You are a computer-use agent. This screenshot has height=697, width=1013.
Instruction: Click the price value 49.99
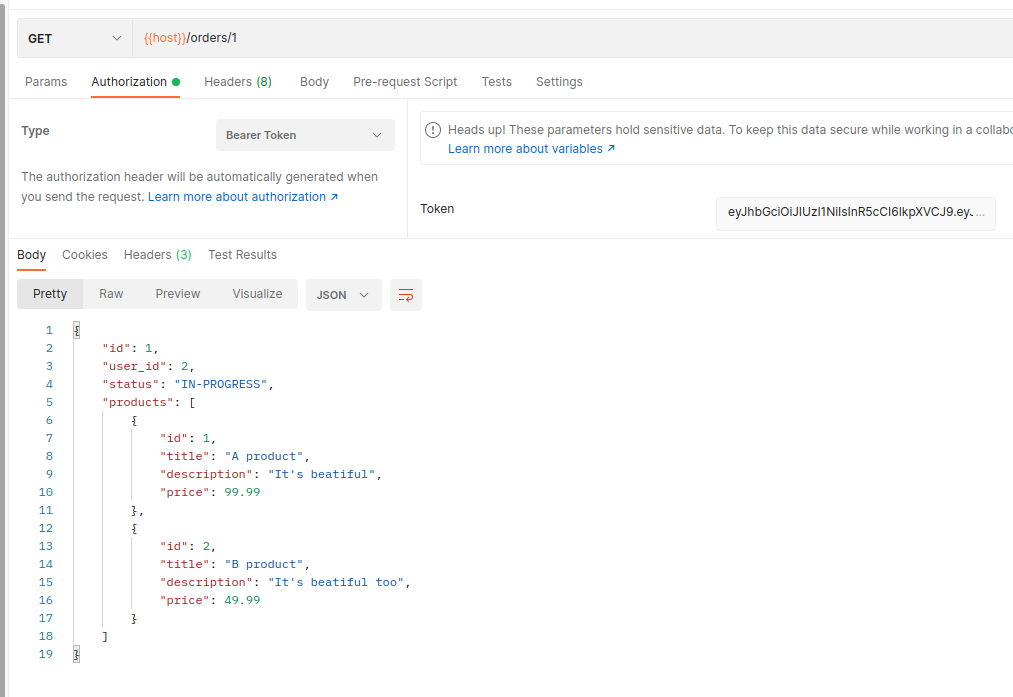pos(242,601)
